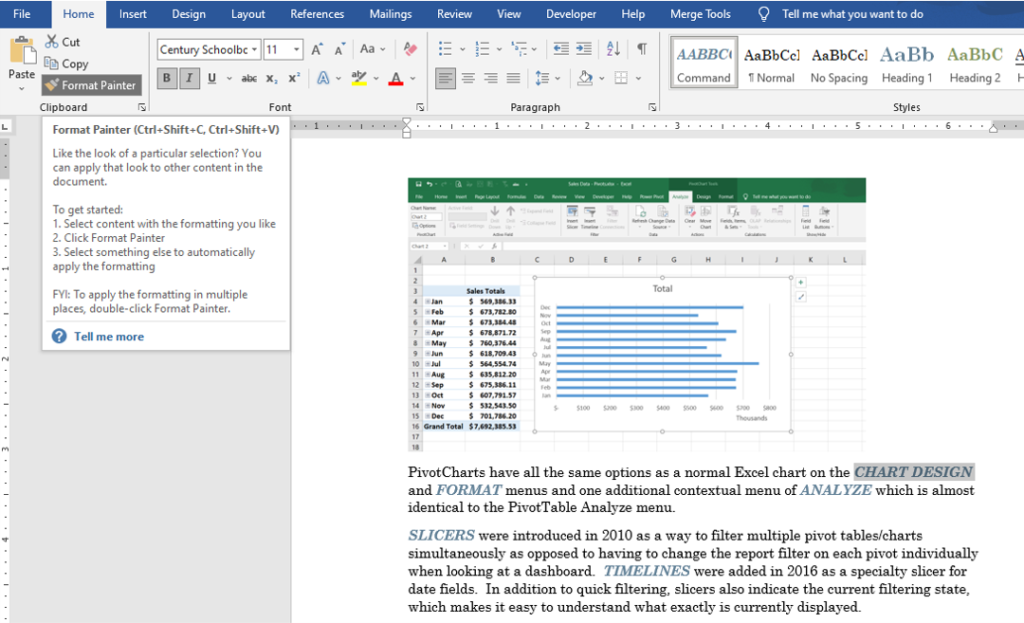The width and height of the screenshot is (1024, 623).
Task: Increase paragraph indent
Action: tap(584, 49)
